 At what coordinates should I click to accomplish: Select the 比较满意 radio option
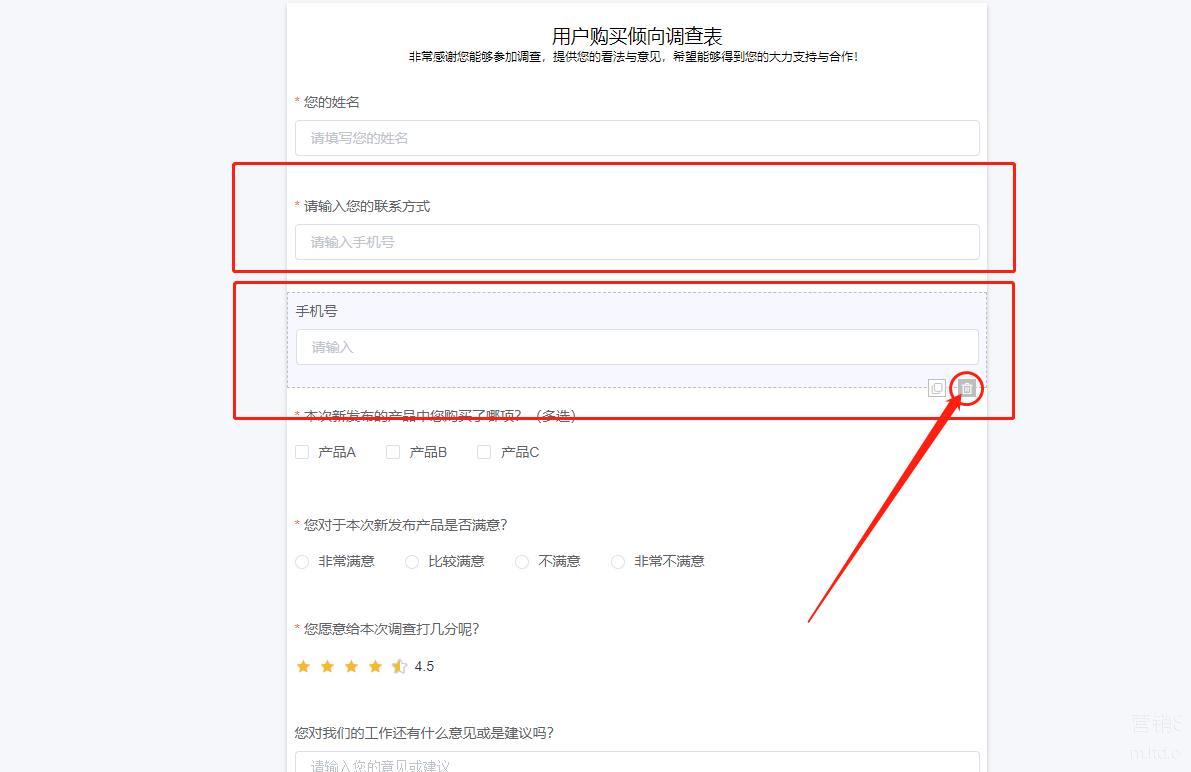point(412,562)
